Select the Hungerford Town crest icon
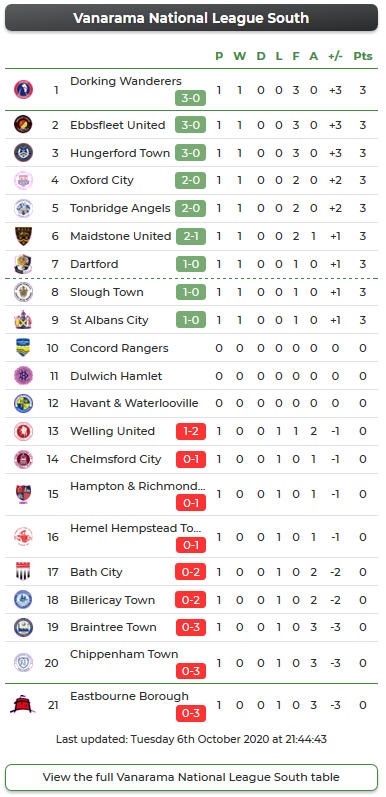This screenshot has width=386, height=797. (23, 152)
